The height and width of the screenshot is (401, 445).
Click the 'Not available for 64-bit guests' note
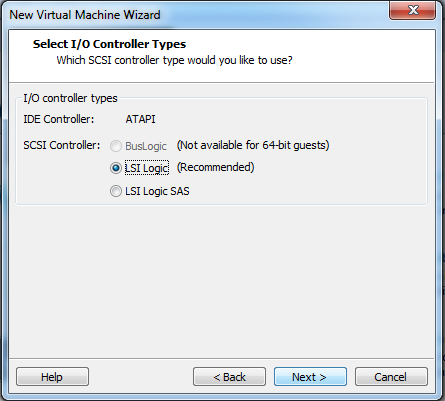253,145
